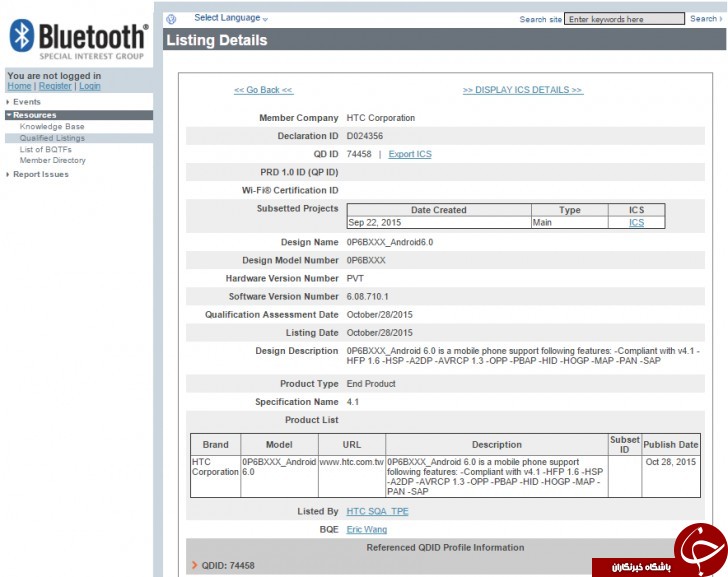Click the Subset ID column header
Viewport: 728px width, 577px height.
624,444
